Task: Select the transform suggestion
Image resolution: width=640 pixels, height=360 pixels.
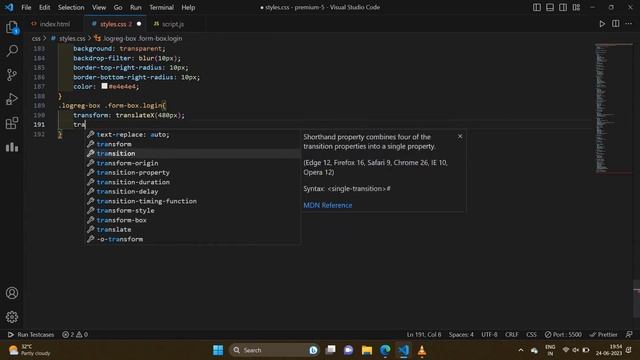Action: coord(193,144)
